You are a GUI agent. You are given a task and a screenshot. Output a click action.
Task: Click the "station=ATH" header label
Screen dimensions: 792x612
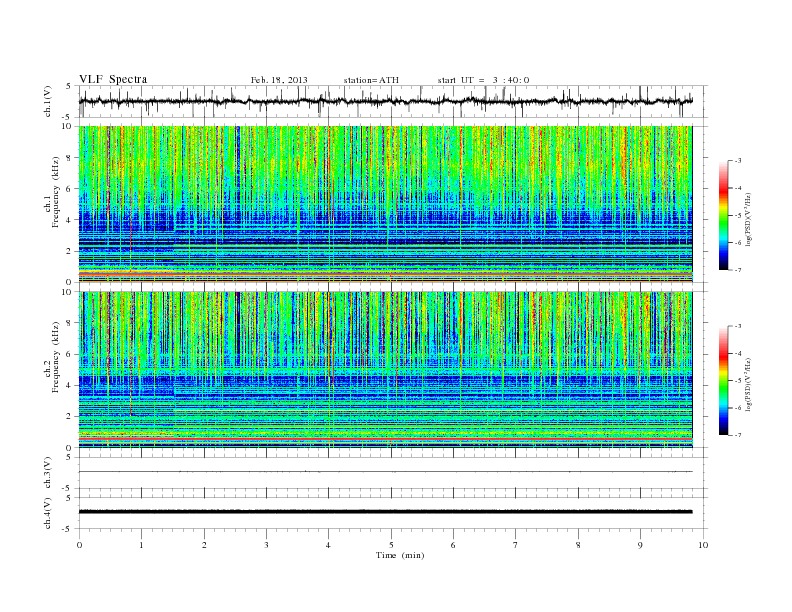371,80
